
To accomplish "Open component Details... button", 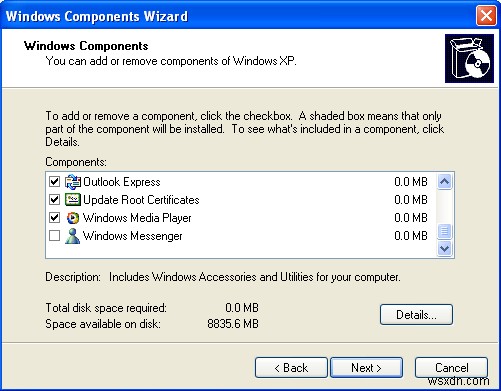I will click(416, 314).
